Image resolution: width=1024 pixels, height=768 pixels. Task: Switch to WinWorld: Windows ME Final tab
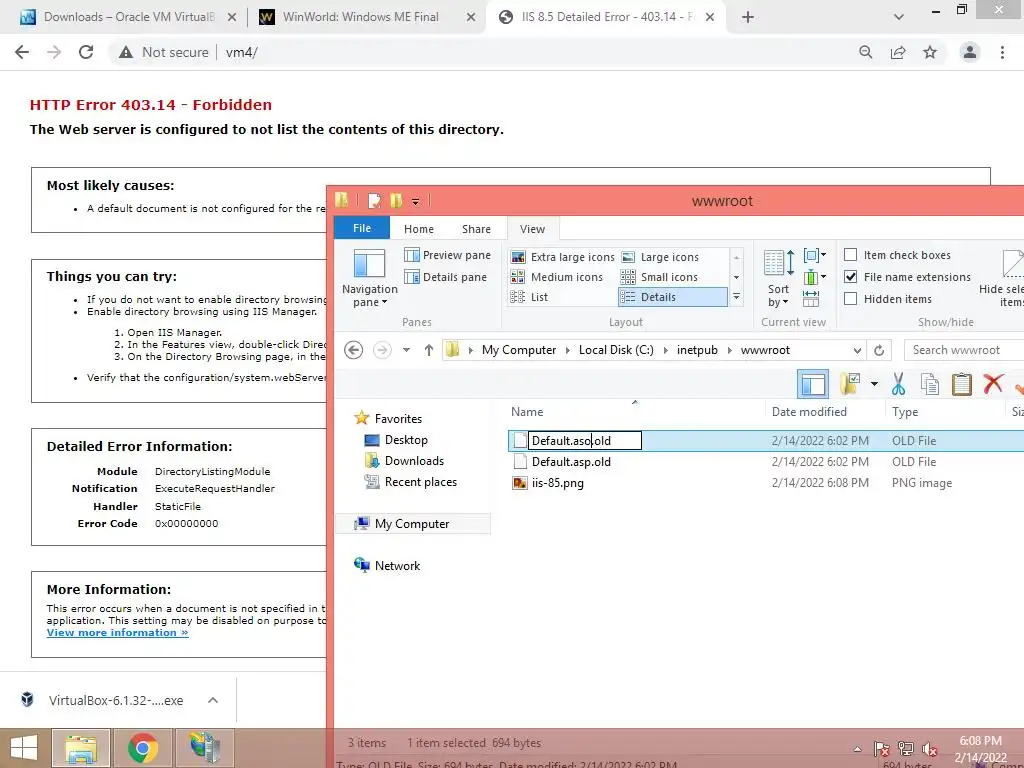(360, 17)
